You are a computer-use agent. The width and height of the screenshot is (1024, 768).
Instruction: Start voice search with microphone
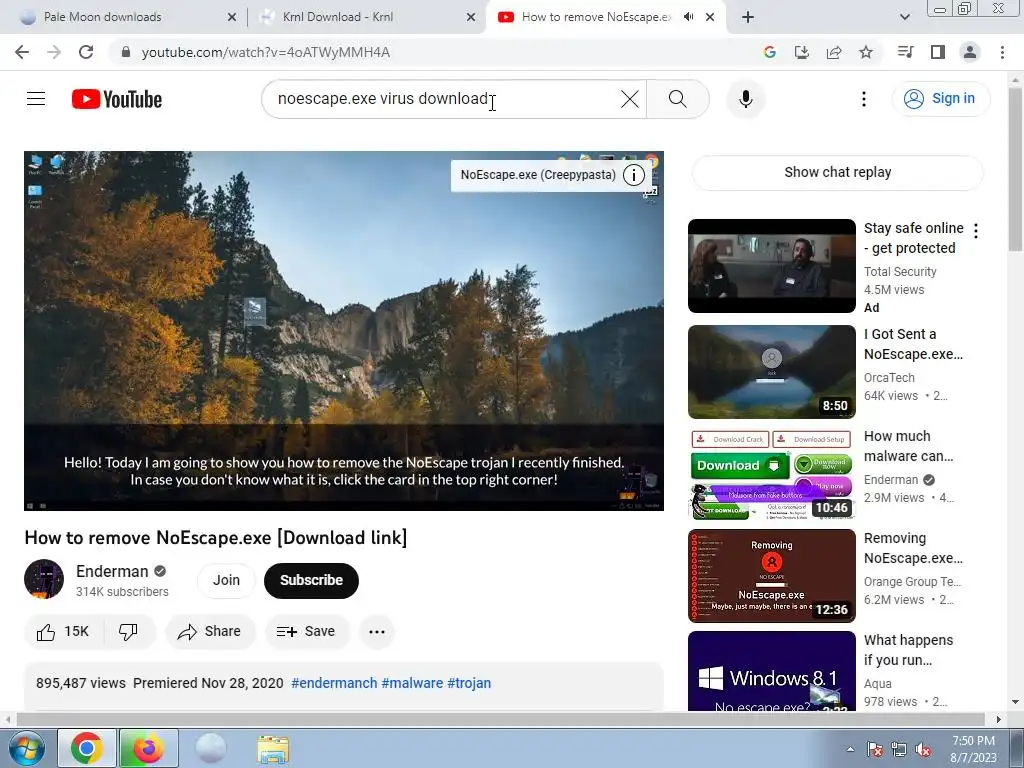pos(746,99)
